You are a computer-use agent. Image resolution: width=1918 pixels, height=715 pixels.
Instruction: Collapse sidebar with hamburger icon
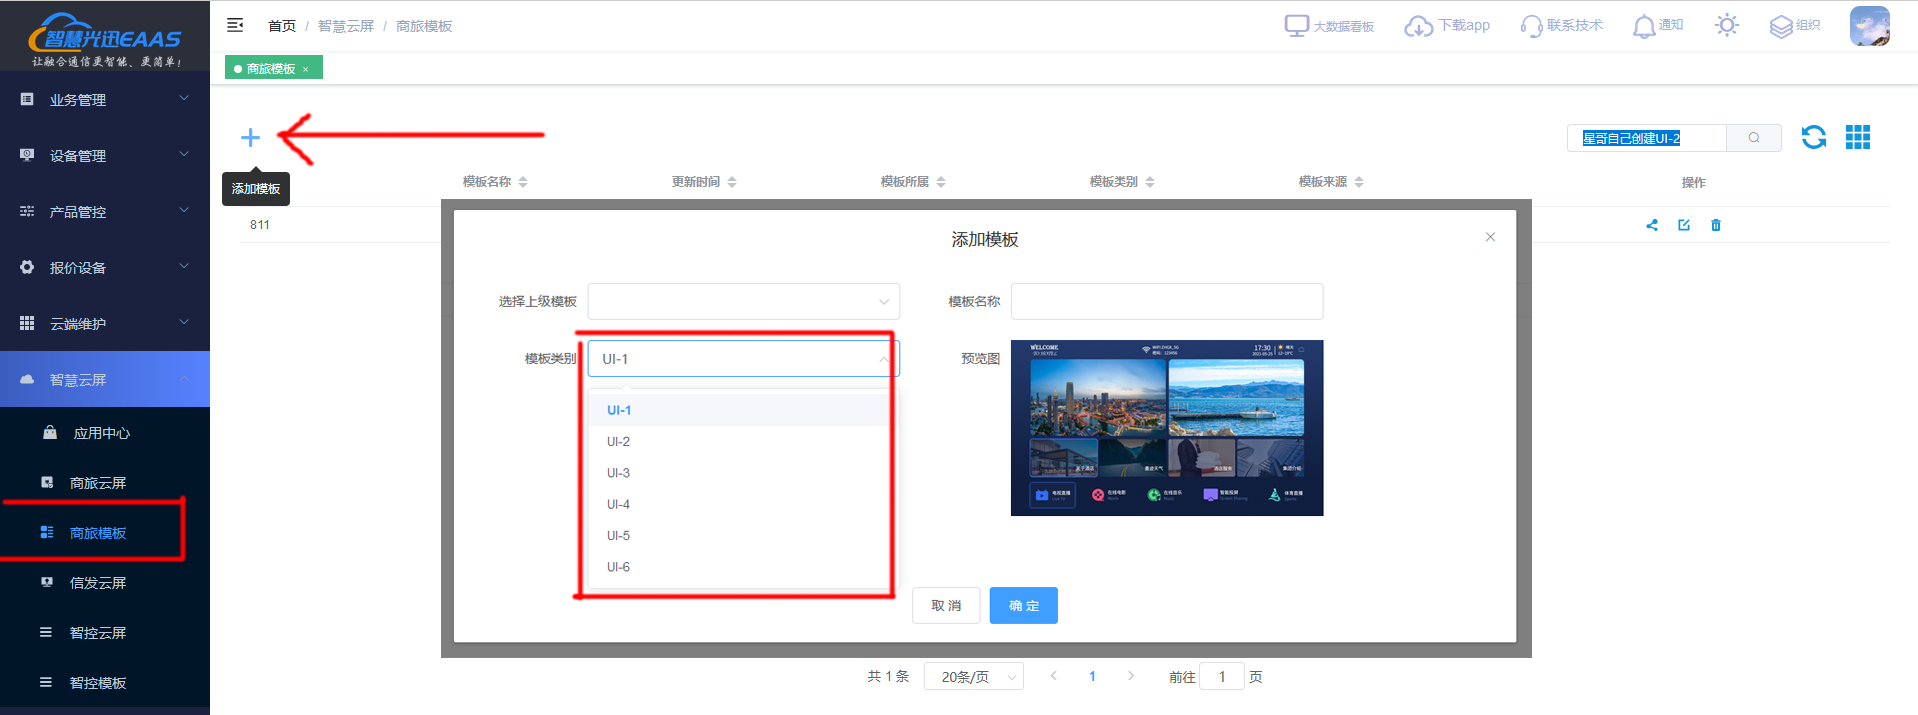pyautogui.click(x=235, y=25)
